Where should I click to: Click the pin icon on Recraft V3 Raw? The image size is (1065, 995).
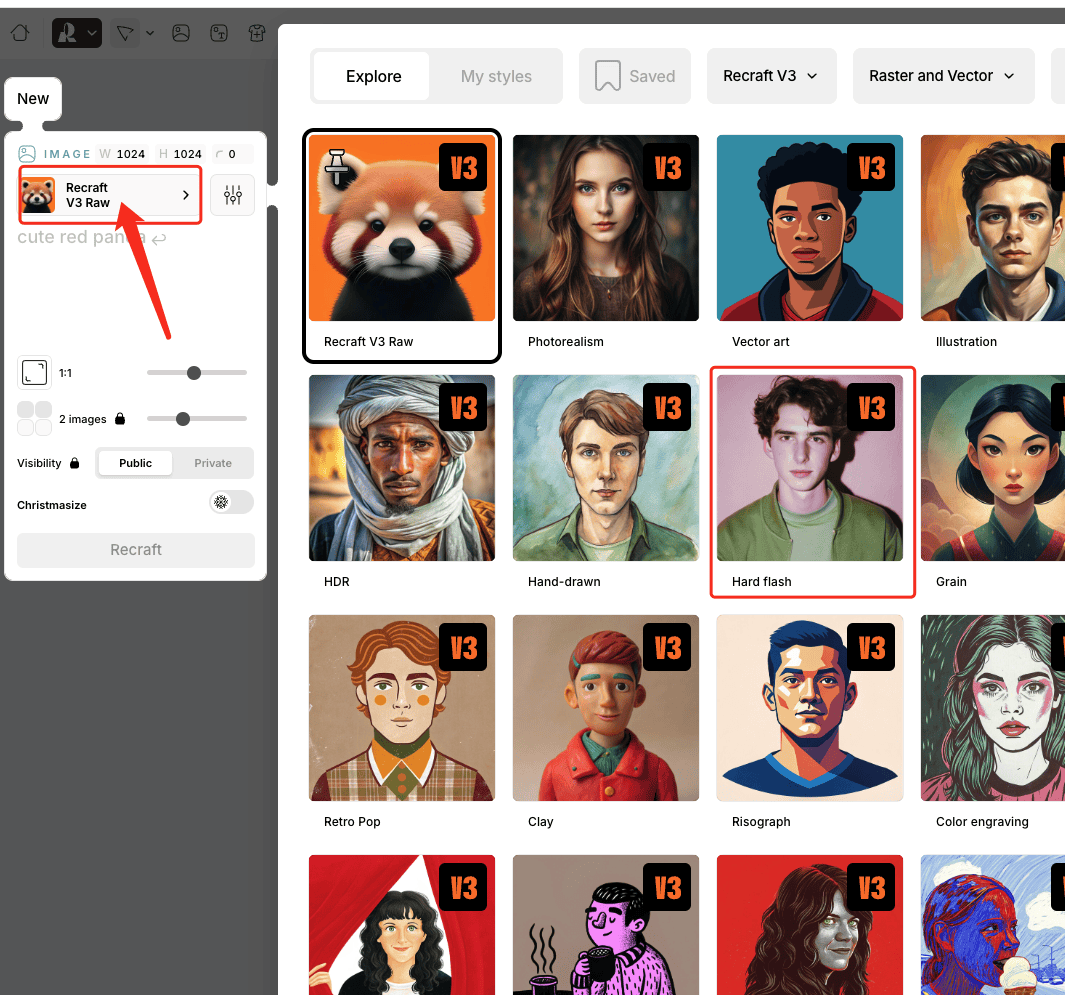pyautogui.click(x=336, y=167)
